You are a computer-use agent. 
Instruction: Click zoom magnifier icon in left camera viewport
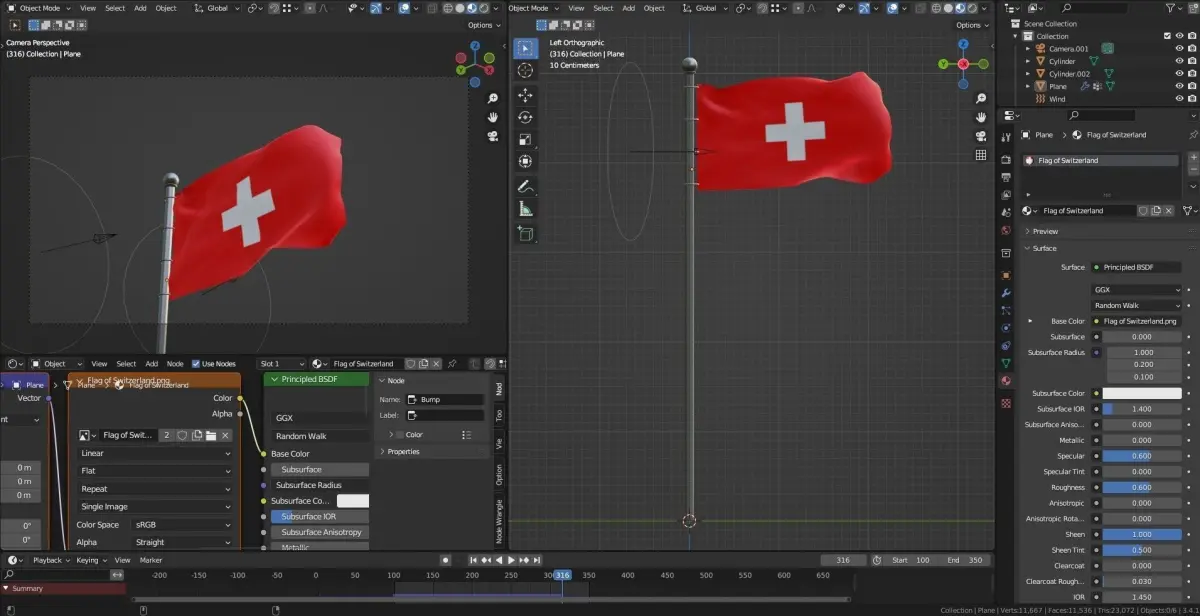pyautogui.click(x=493, y=99)
